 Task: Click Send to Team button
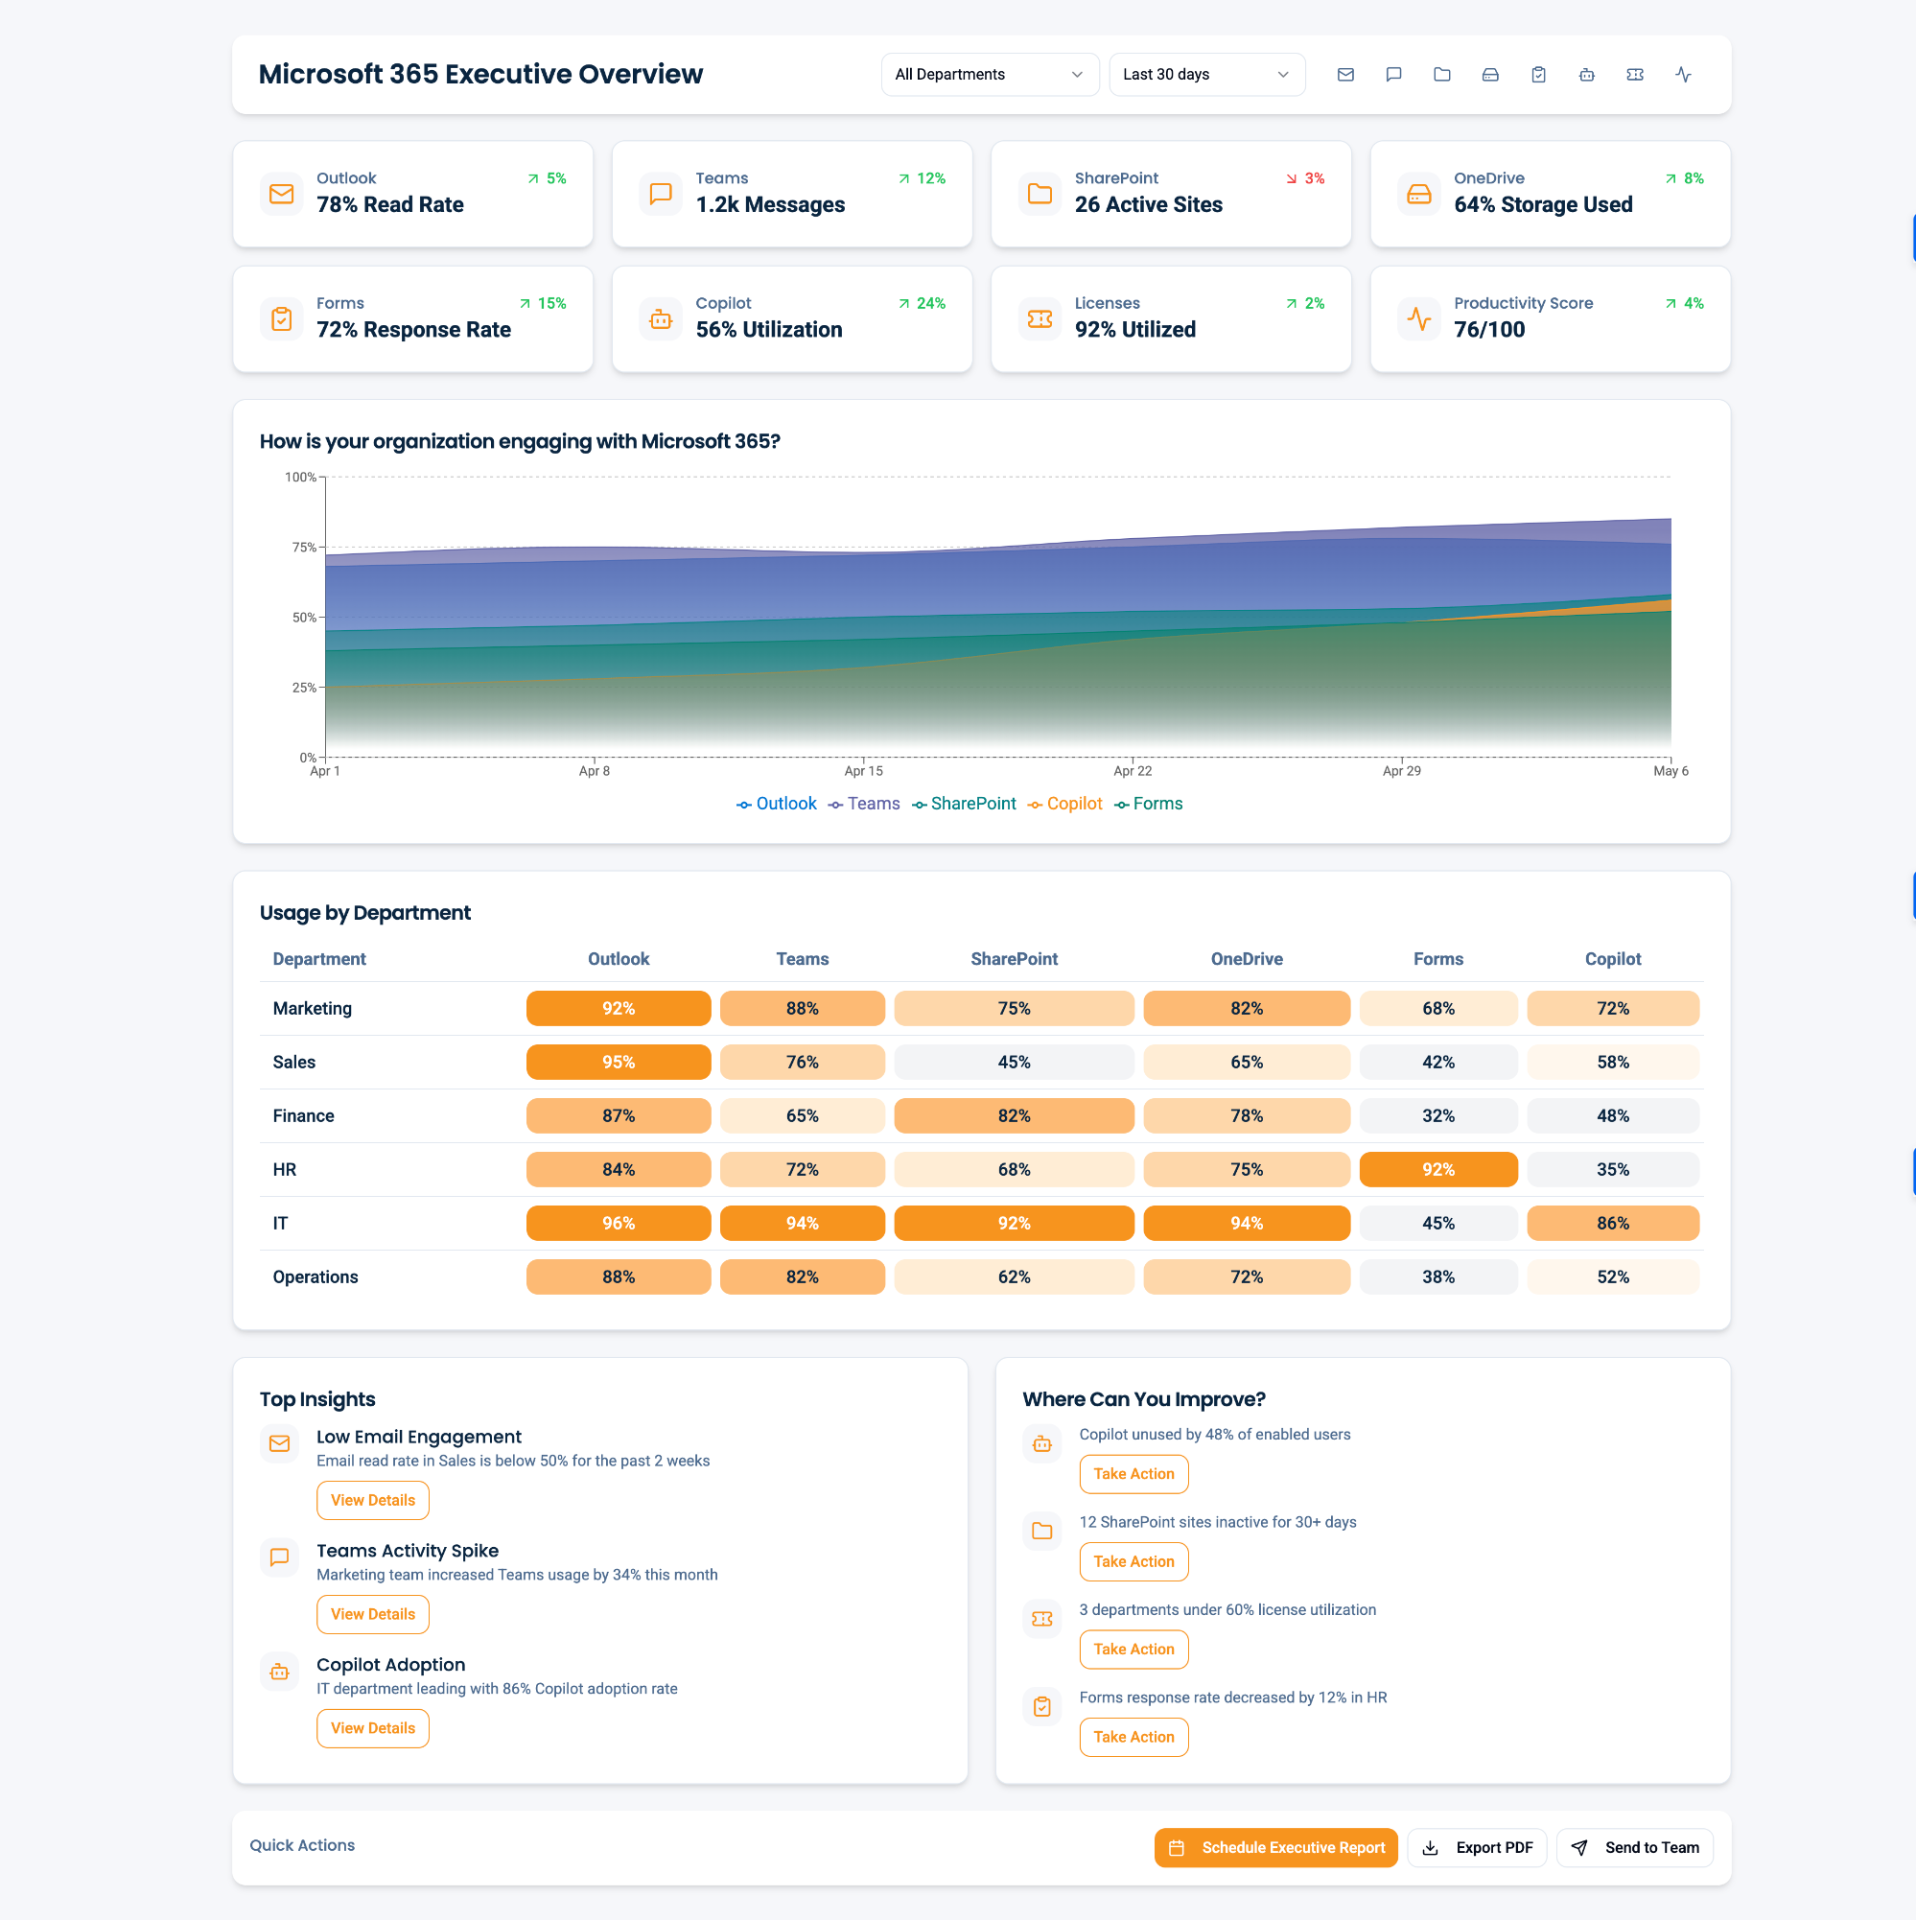[x=1634, y=1848]
